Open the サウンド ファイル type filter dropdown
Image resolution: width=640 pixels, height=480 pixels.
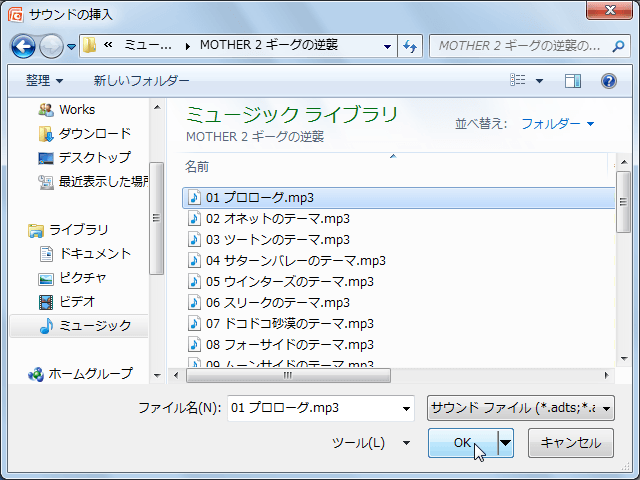point(520,408)
